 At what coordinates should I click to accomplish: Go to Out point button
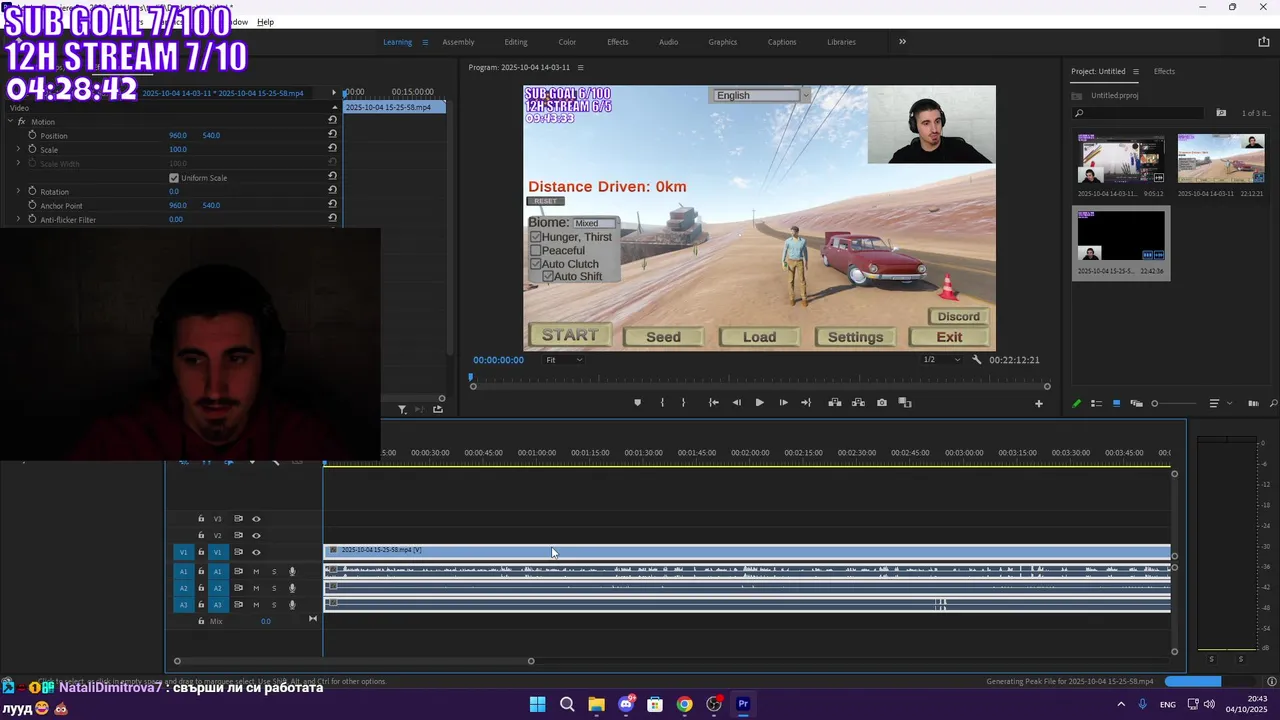(x=806, y=403)
